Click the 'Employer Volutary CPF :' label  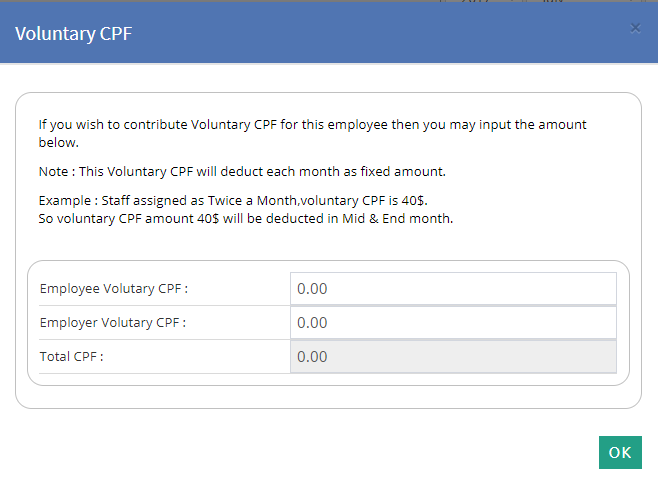[113, 323]
